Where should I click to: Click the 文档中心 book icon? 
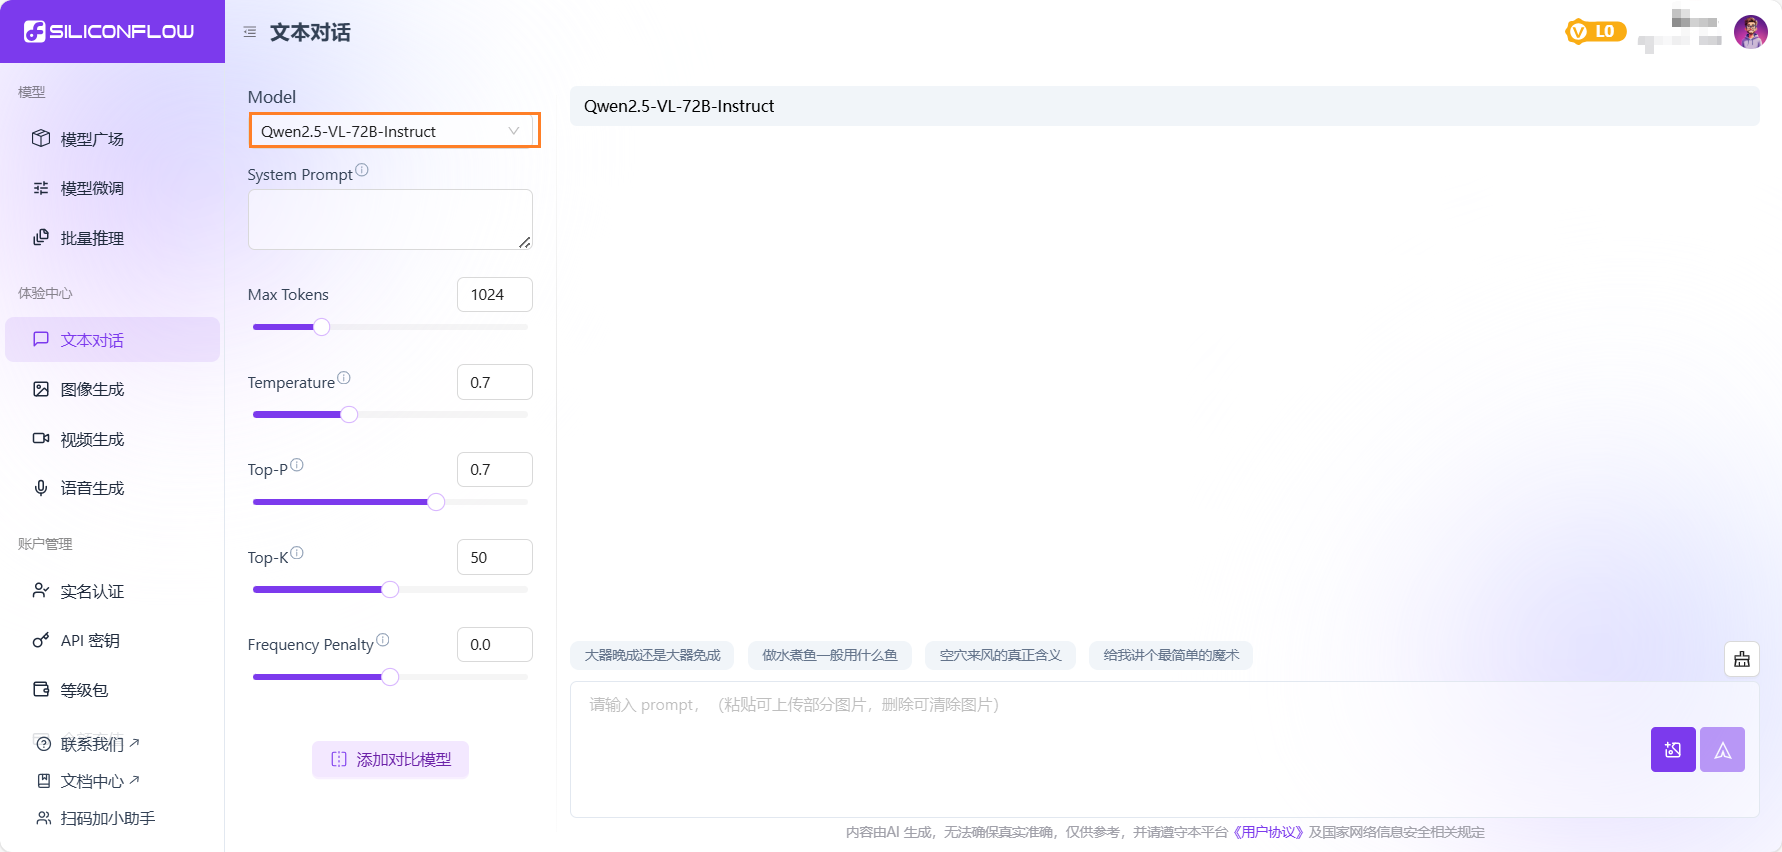click(x=43, y=780)
